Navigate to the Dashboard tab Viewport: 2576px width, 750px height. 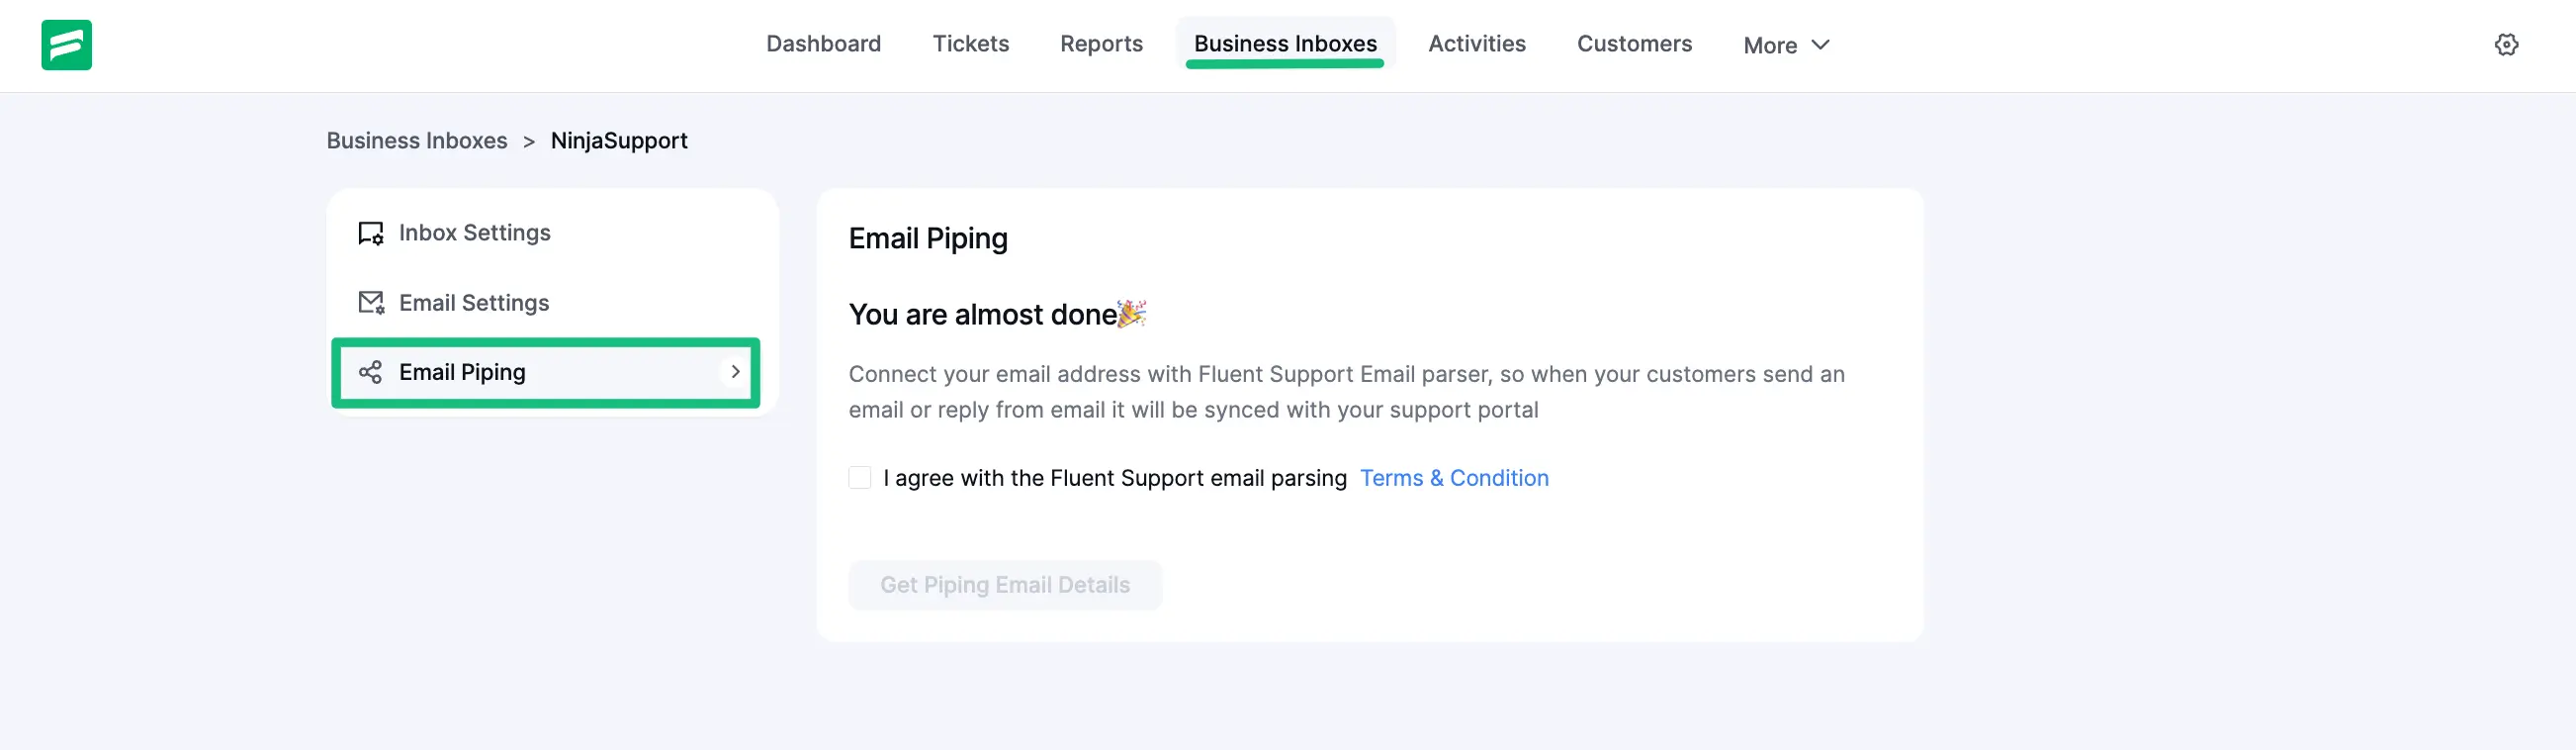pos(823,44)
